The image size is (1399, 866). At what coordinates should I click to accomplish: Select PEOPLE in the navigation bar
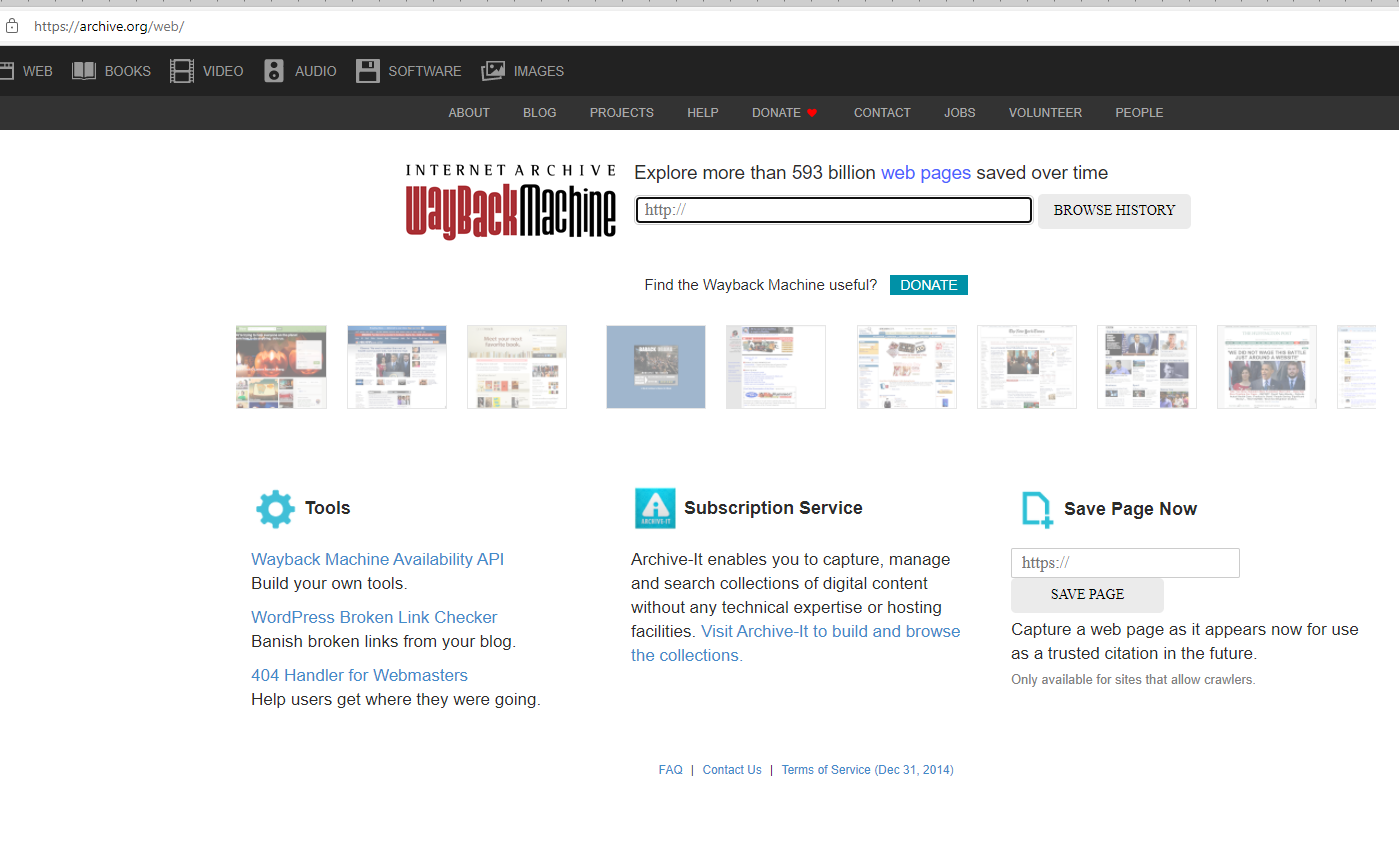tap(1139, 113)
